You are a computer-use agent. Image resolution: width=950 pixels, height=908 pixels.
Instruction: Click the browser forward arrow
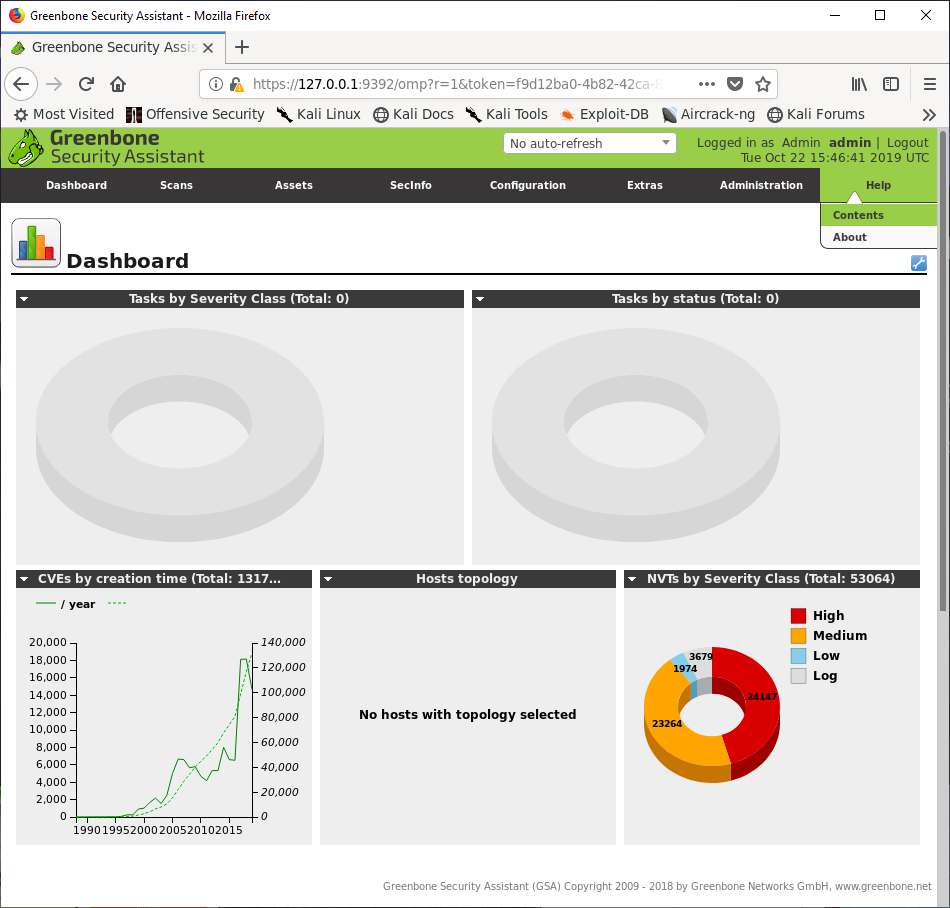54,84
